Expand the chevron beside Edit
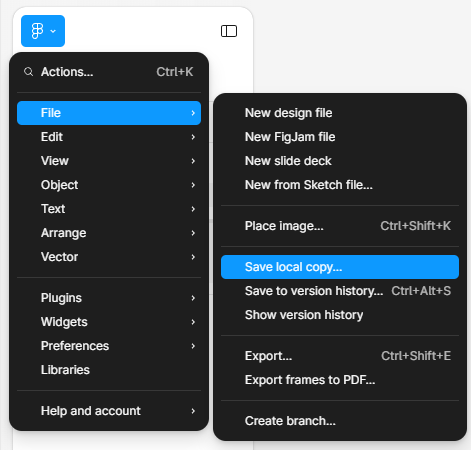Viewport: 471px width, 450px height. (x=193, y=137)
